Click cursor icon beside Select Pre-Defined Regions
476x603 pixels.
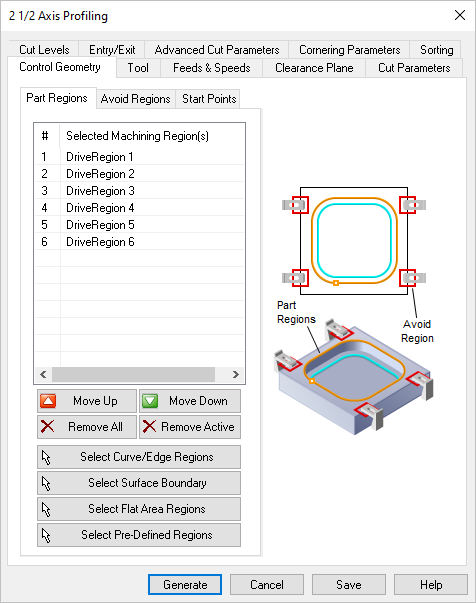(46, 535)
